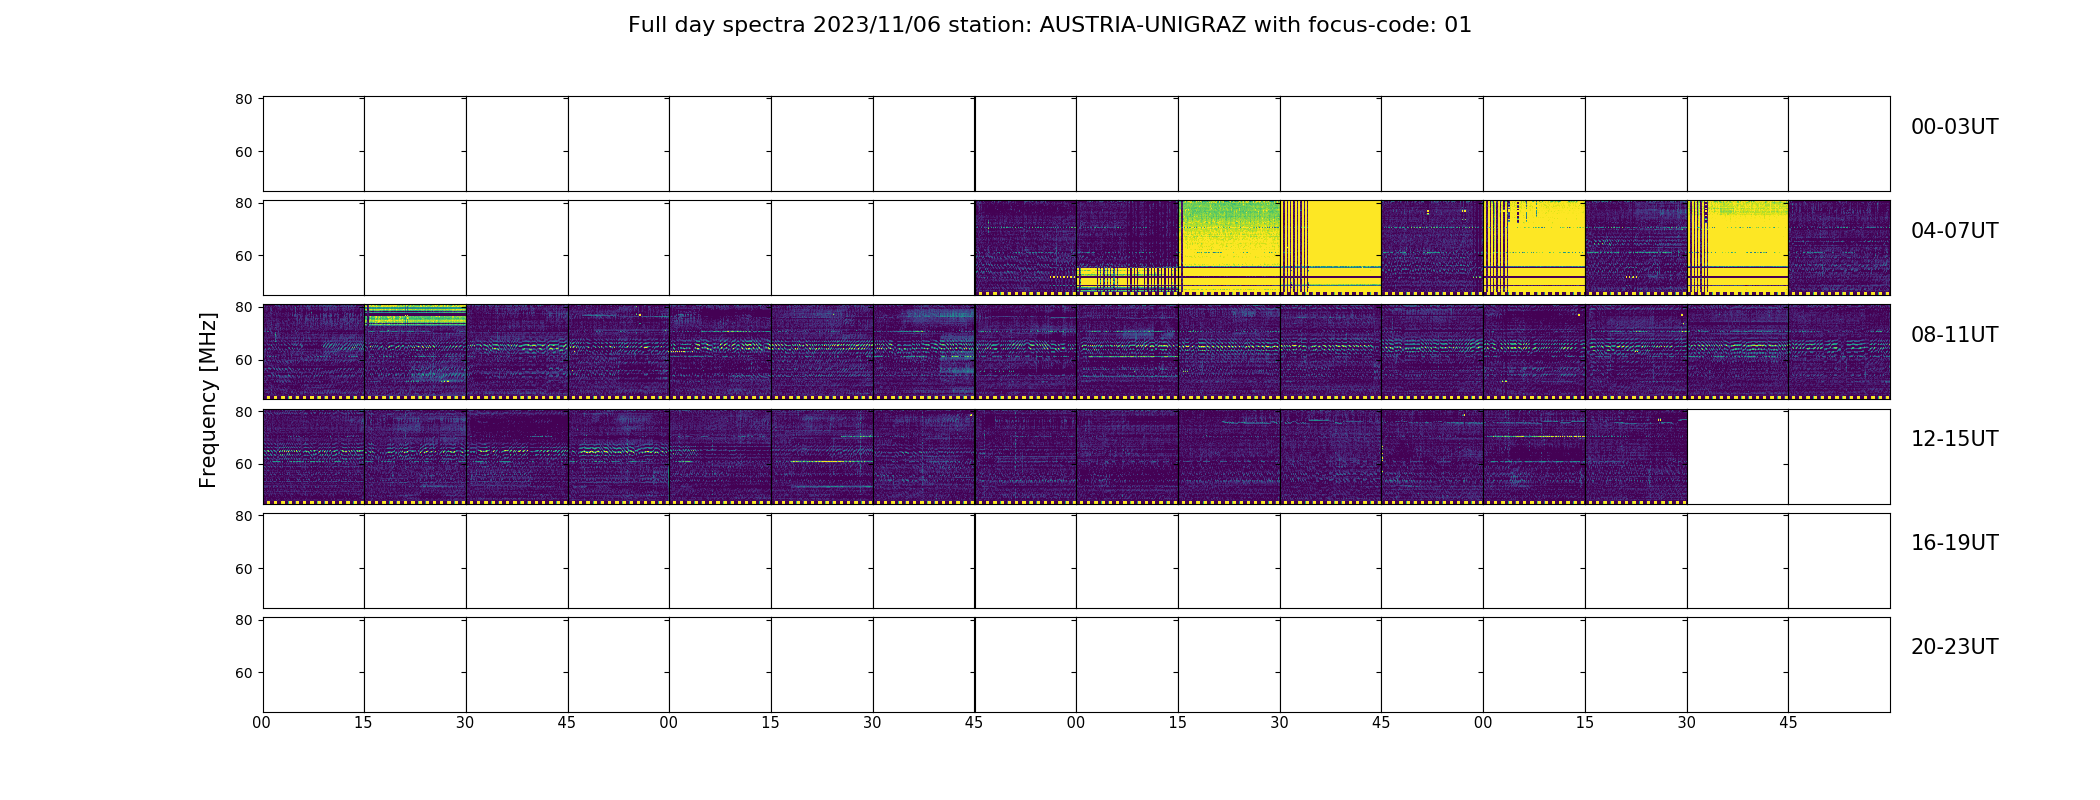The image size is (2100, 800).
Task: Select the '12-15UT' row label
Action: 1954,439
